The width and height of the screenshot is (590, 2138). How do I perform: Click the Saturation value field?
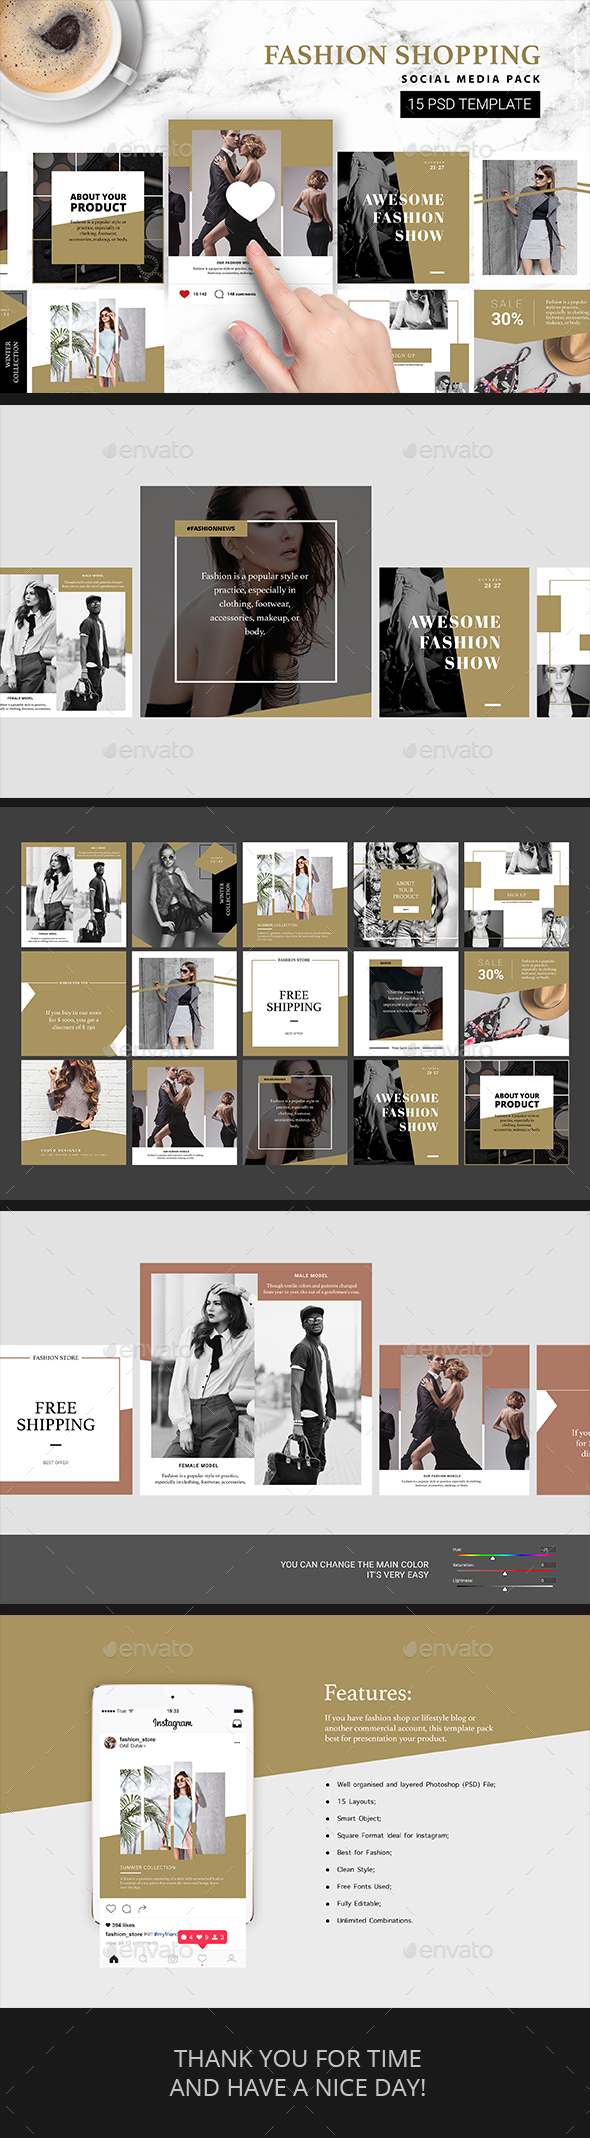tap(547, 1565)
